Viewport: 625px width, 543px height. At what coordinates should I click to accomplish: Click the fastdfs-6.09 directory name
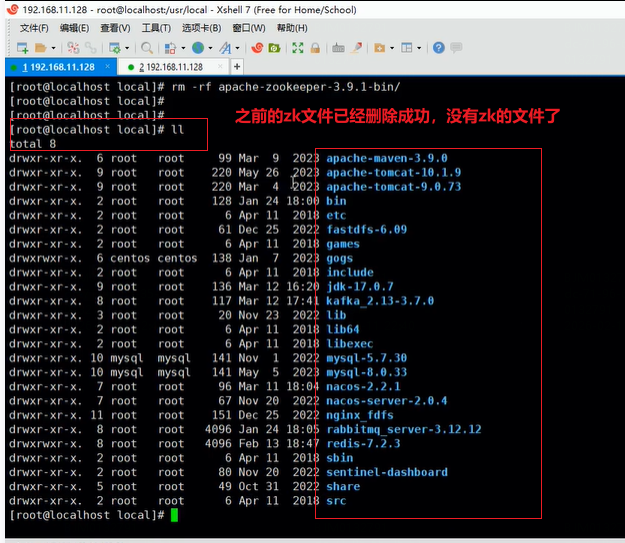(366, 230)
